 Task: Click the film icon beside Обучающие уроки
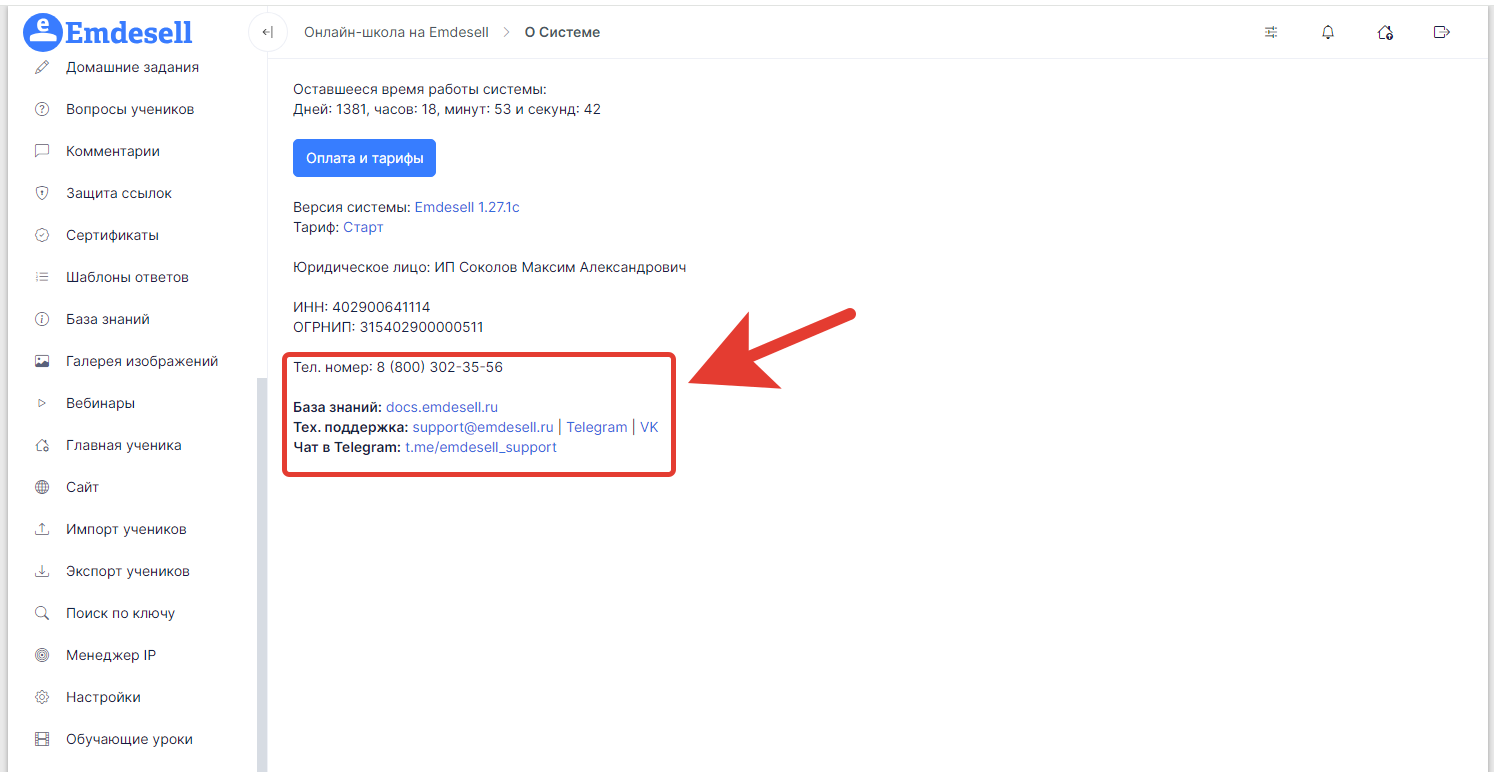click(42, 740)
